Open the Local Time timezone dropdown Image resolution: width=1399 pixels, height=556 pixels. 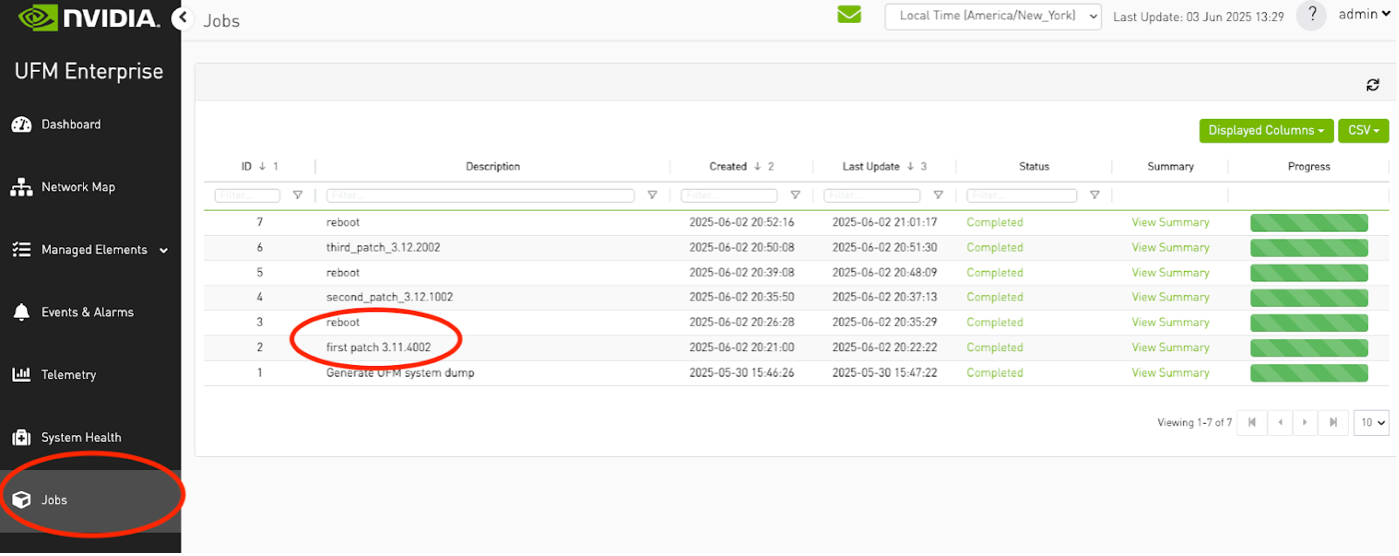992,16
